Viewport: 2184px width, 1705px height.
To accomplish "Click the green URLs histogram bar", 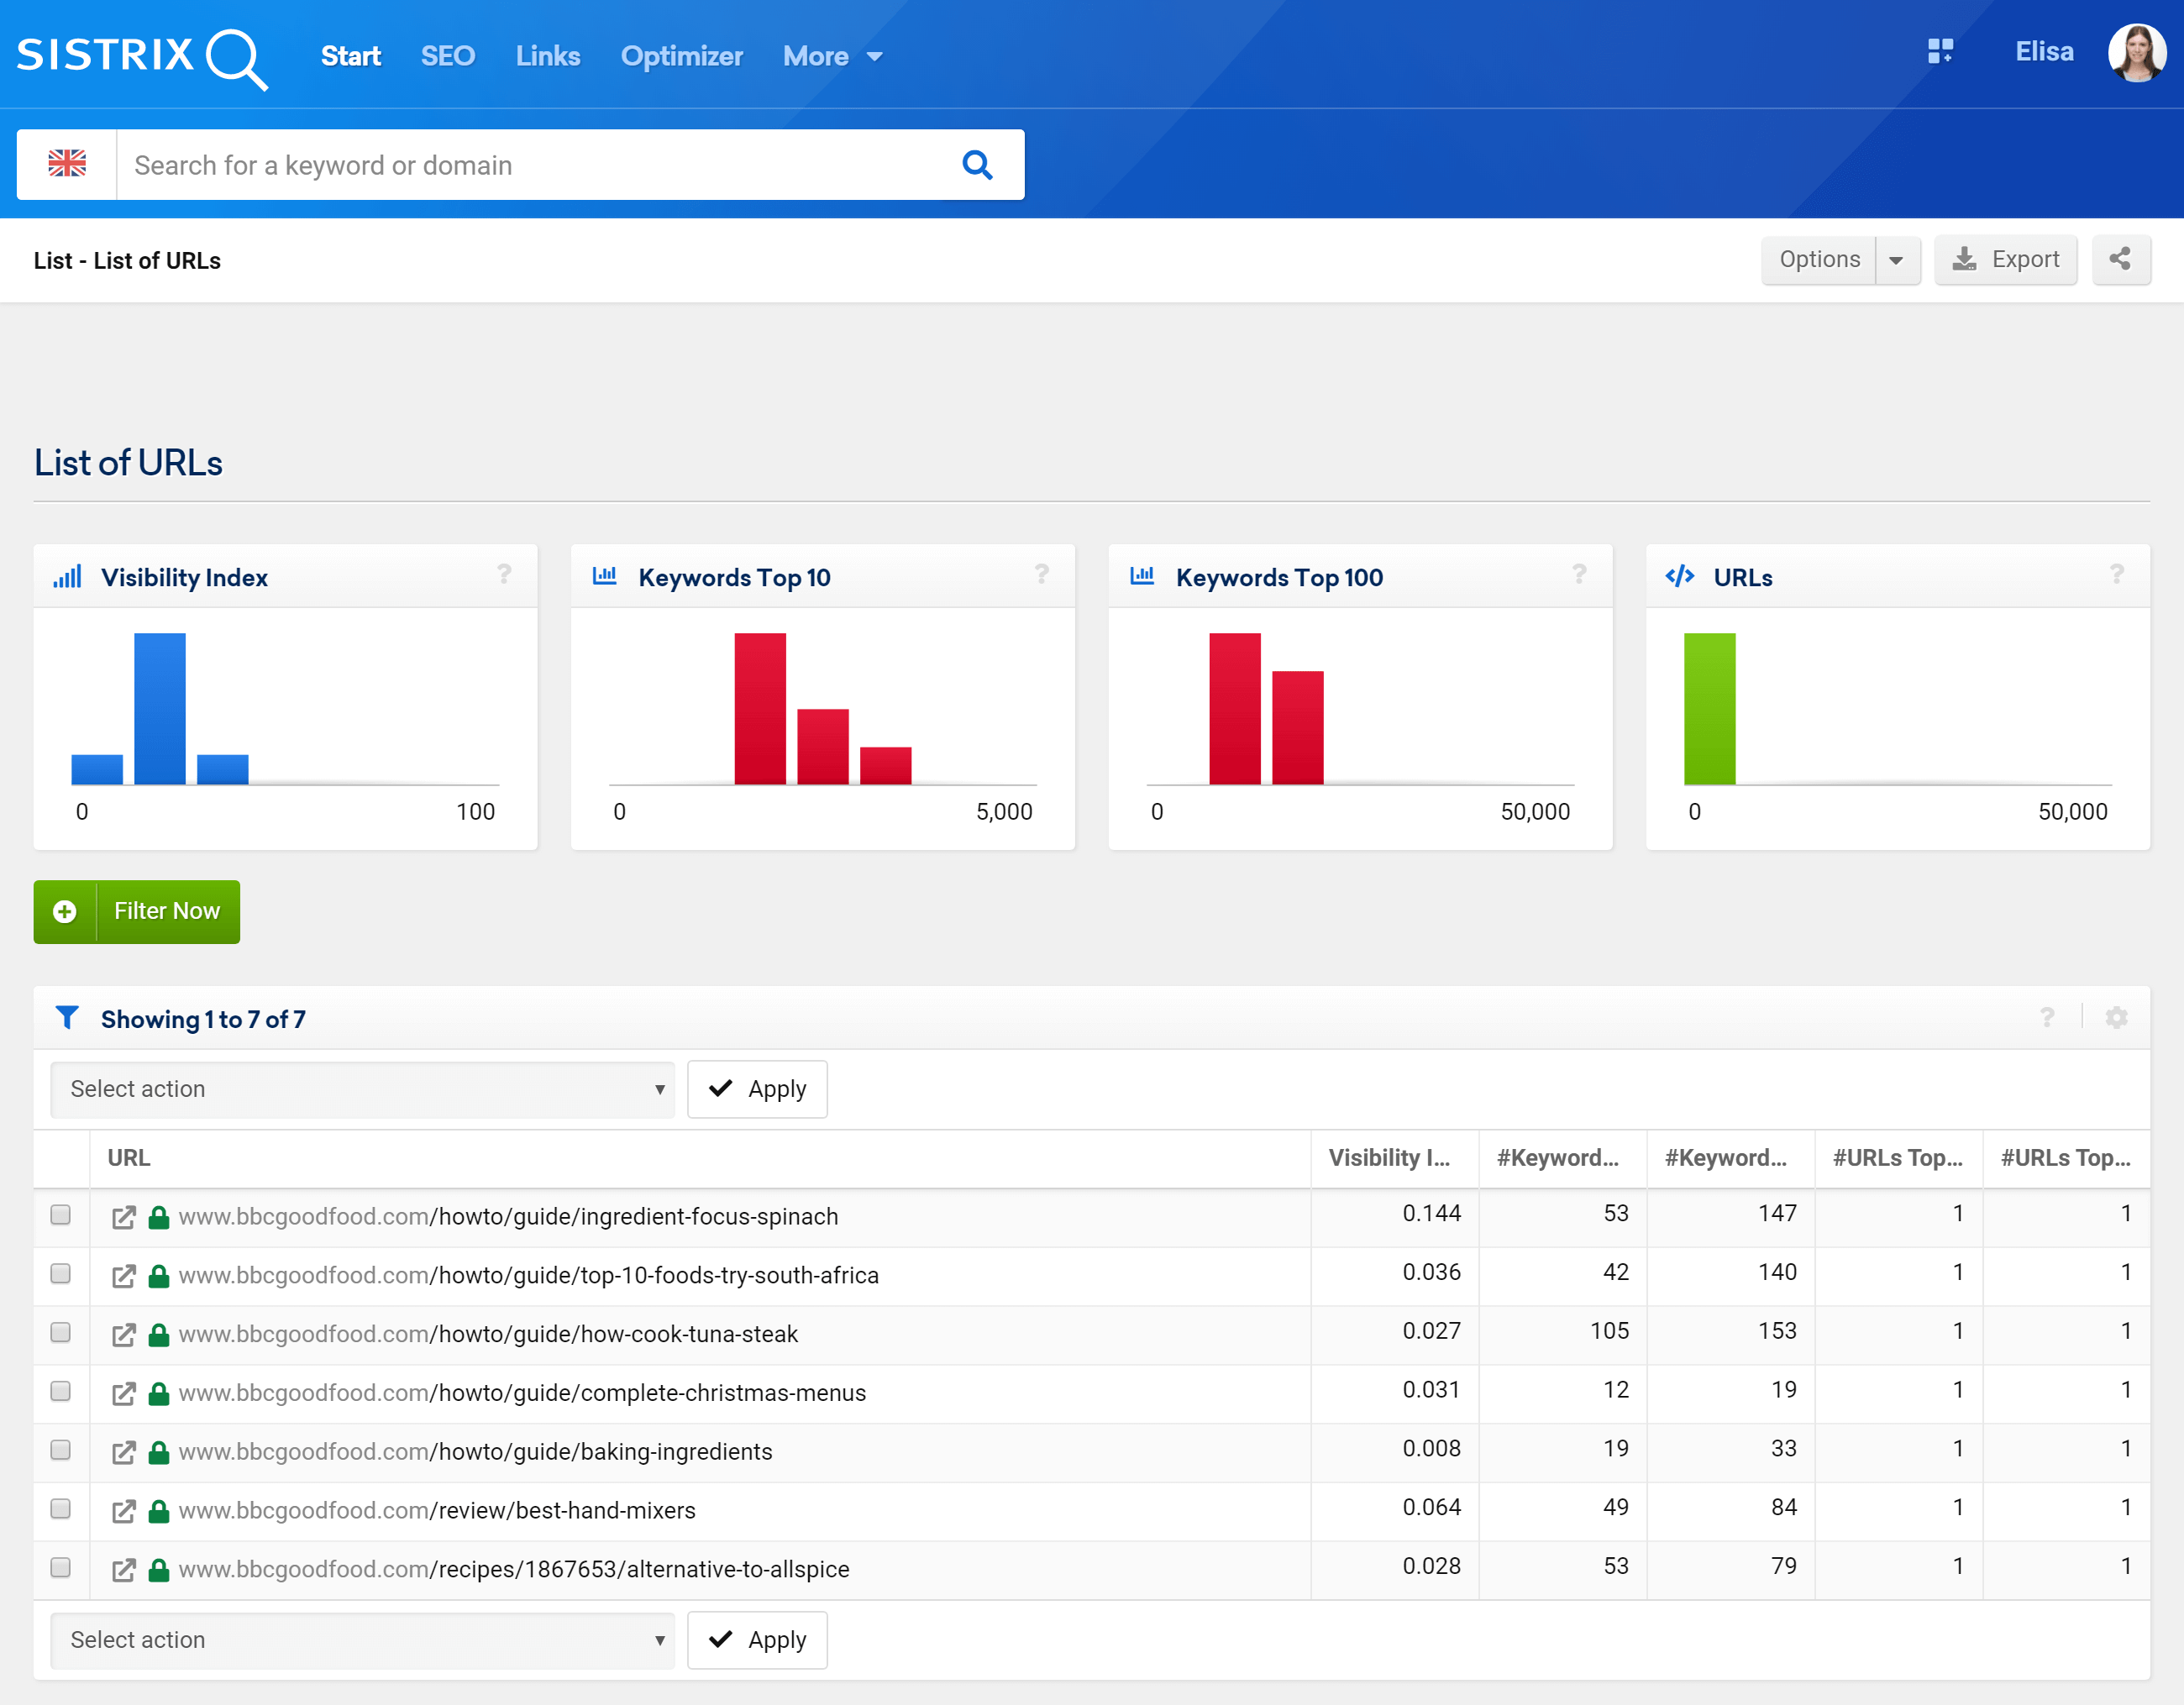I will (x=1709, y=708).
